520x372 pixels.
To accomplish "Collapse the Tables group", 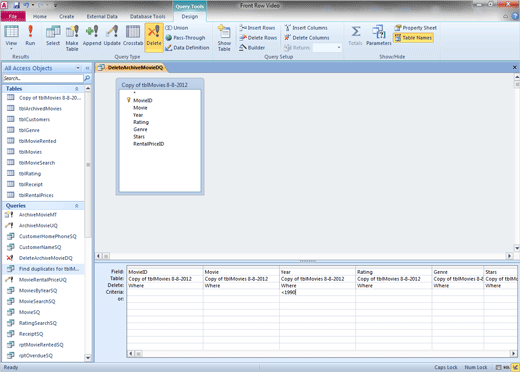I will (x=77, y=89).
